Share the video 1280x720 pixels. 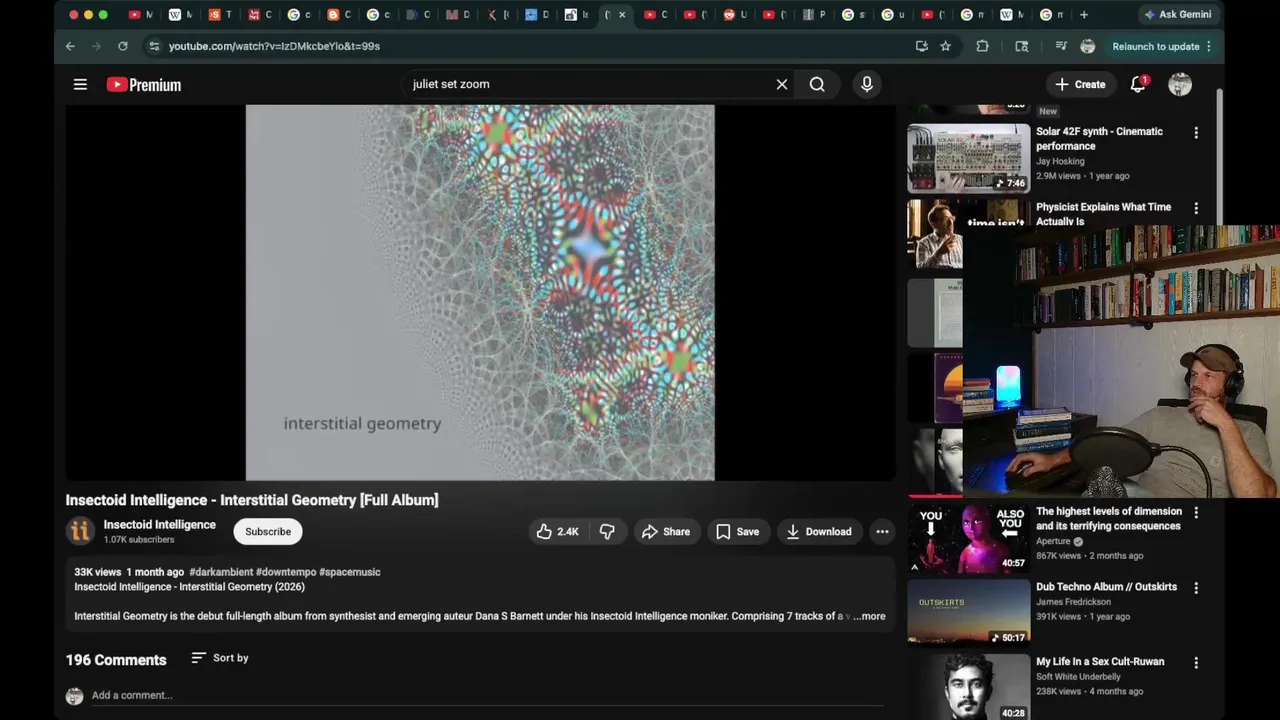coord(666,532)
